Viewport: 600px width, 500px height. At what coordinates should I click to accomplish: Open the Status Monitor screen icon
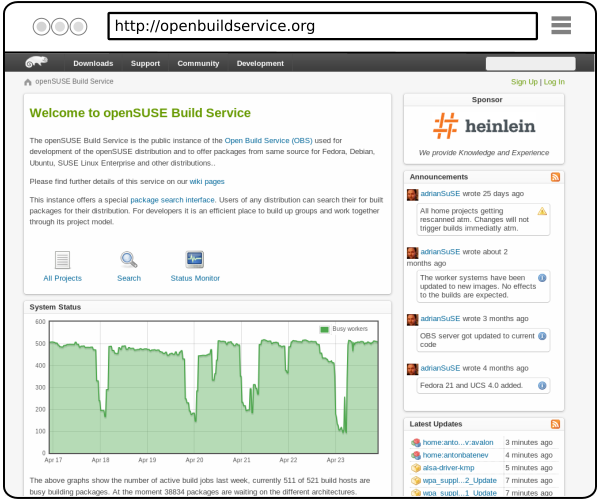point(195,259)
